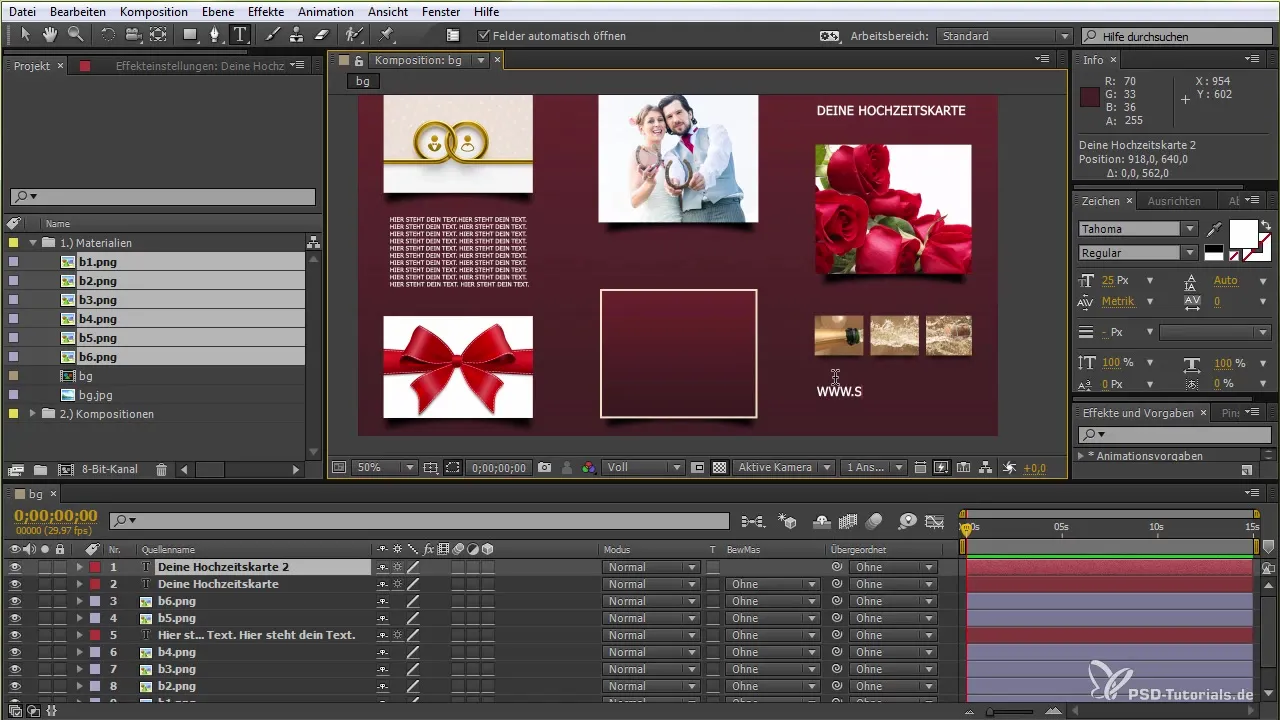The width and height of the screenshot is (1280, 720).
Task: Toggle the transparency grid icon
Action: pos(718,467)
